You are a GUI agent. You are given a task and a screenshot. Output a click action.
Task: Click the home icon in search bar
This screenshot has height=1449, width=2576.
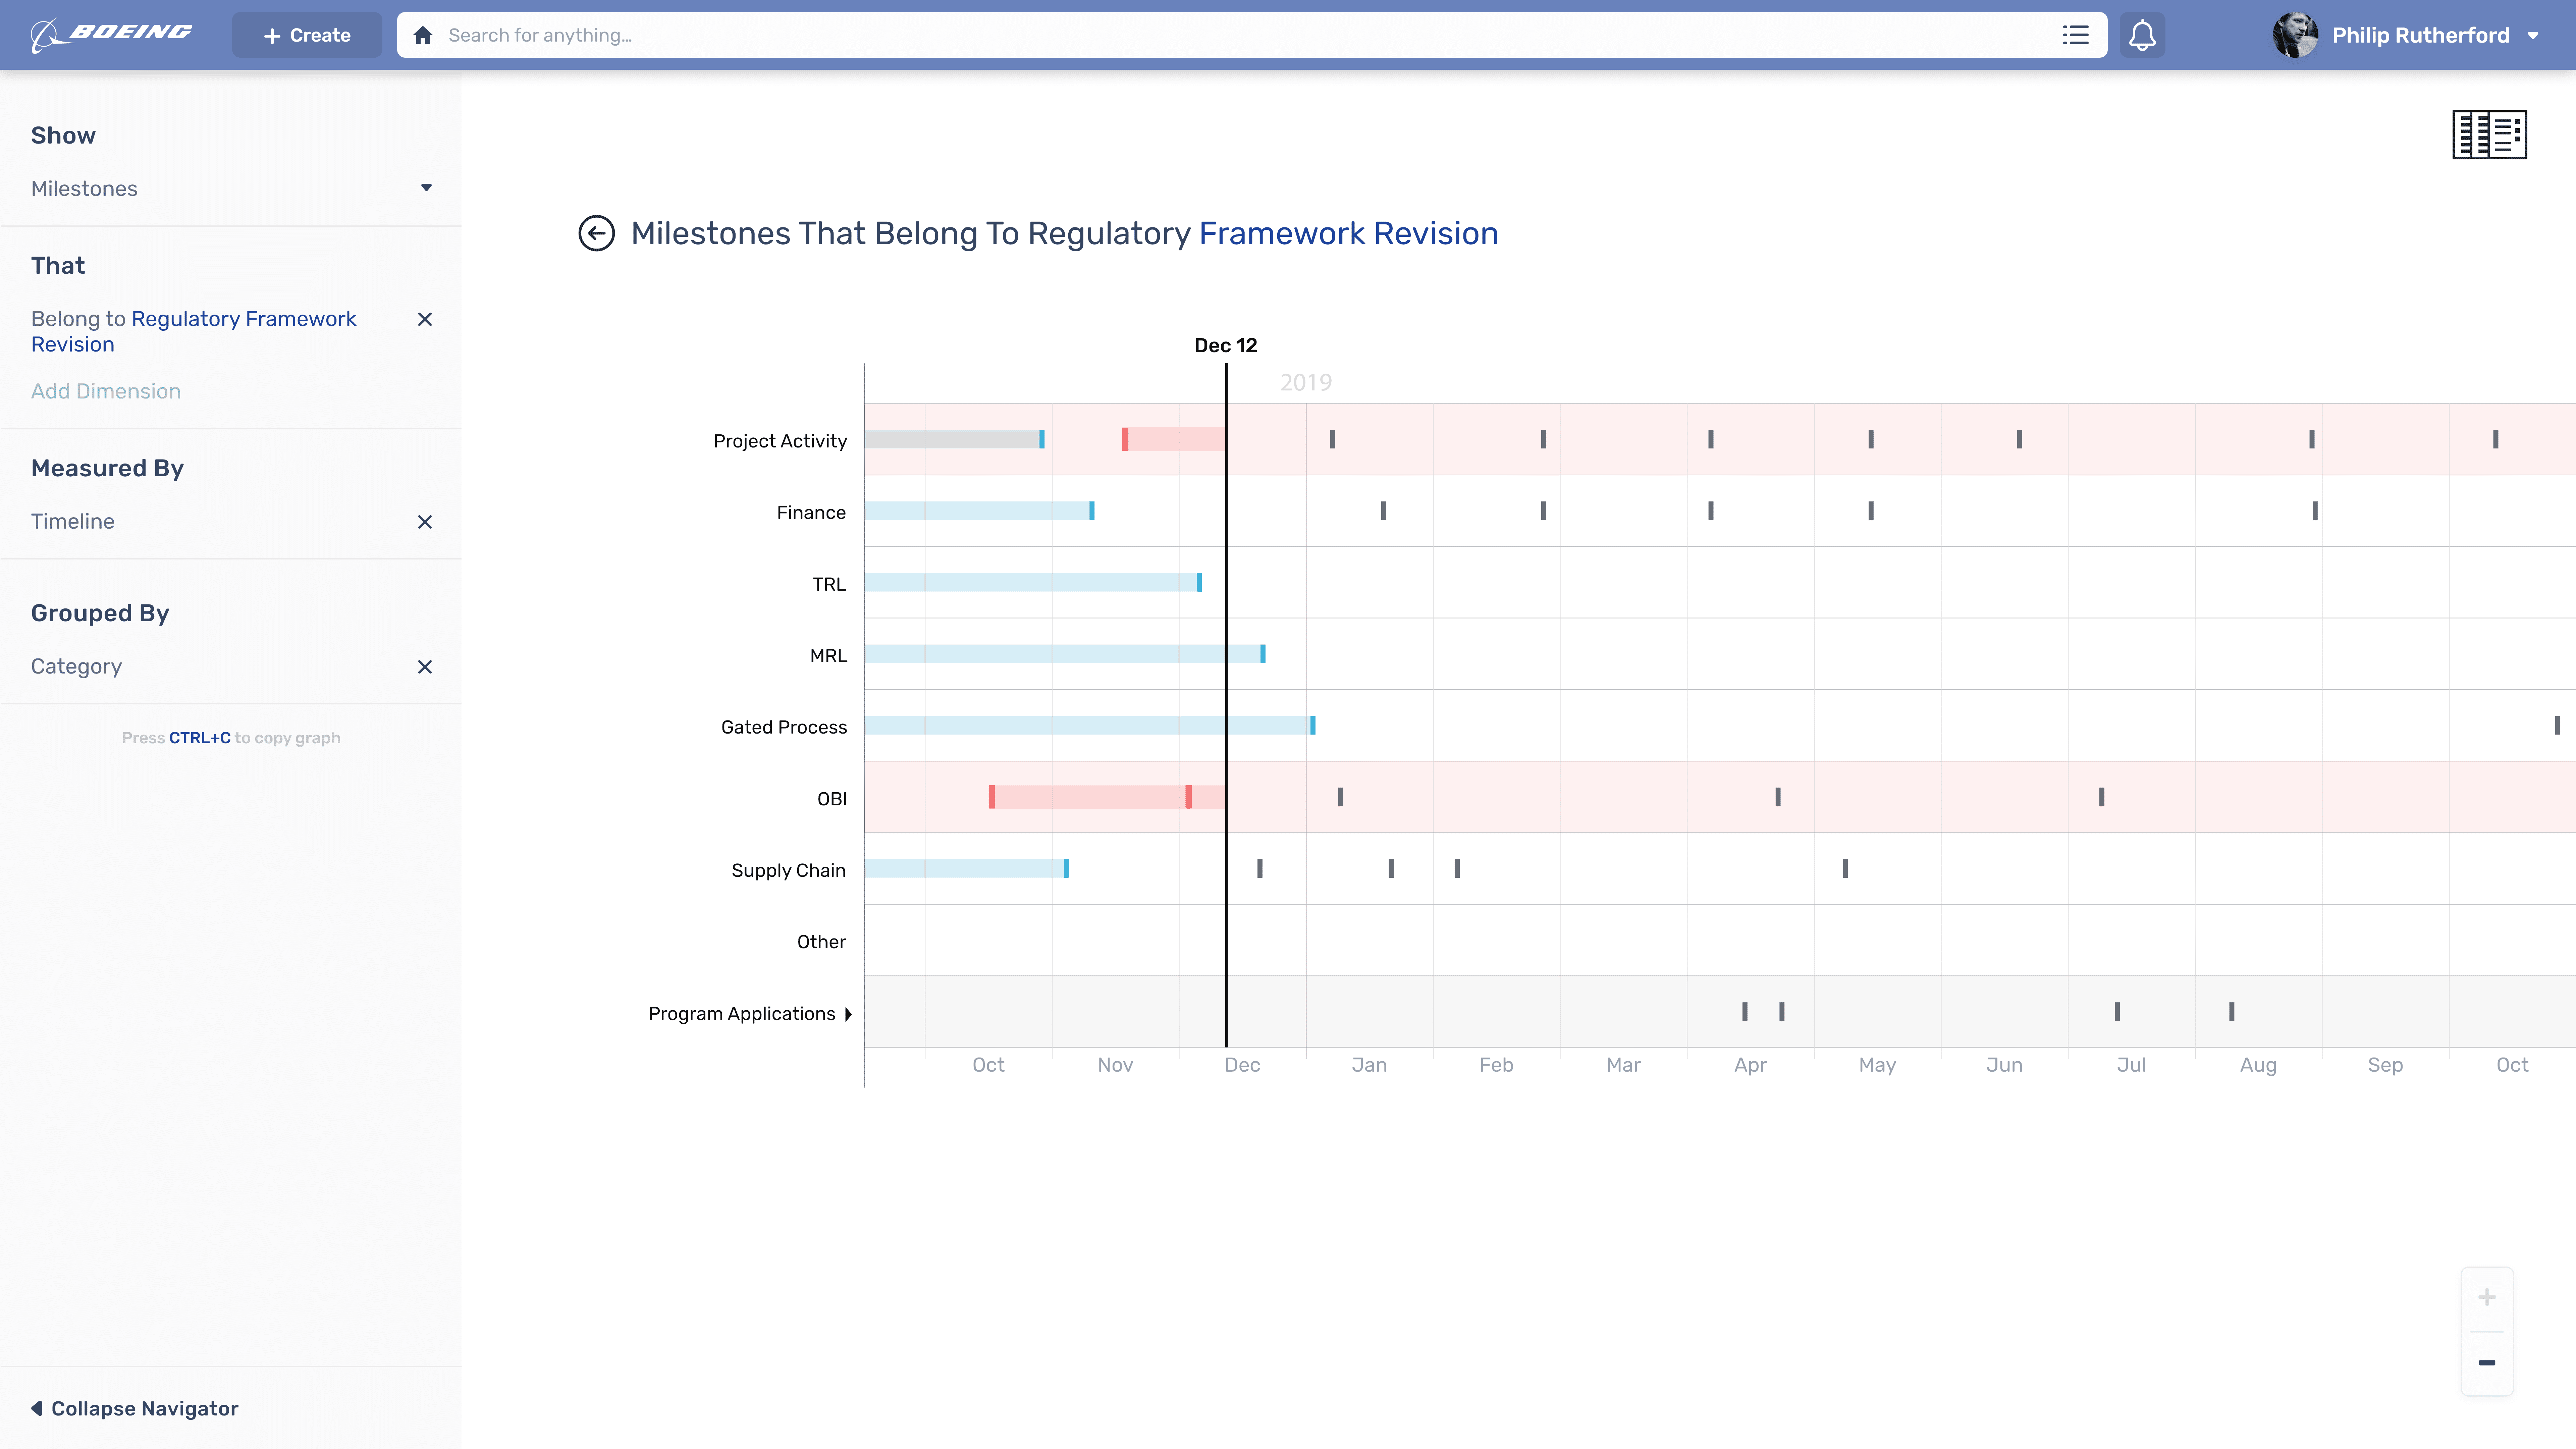[x=423, y=35]
